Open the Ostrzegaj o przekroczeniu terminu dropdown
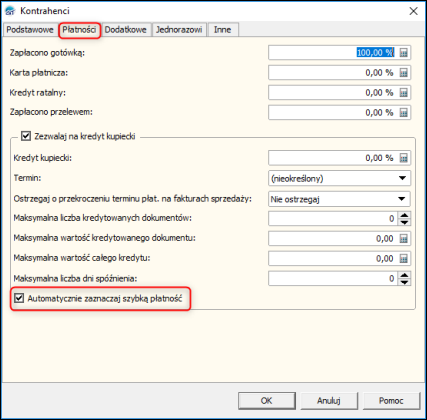This screenshot has width=427, height=420. click(402, 199)
